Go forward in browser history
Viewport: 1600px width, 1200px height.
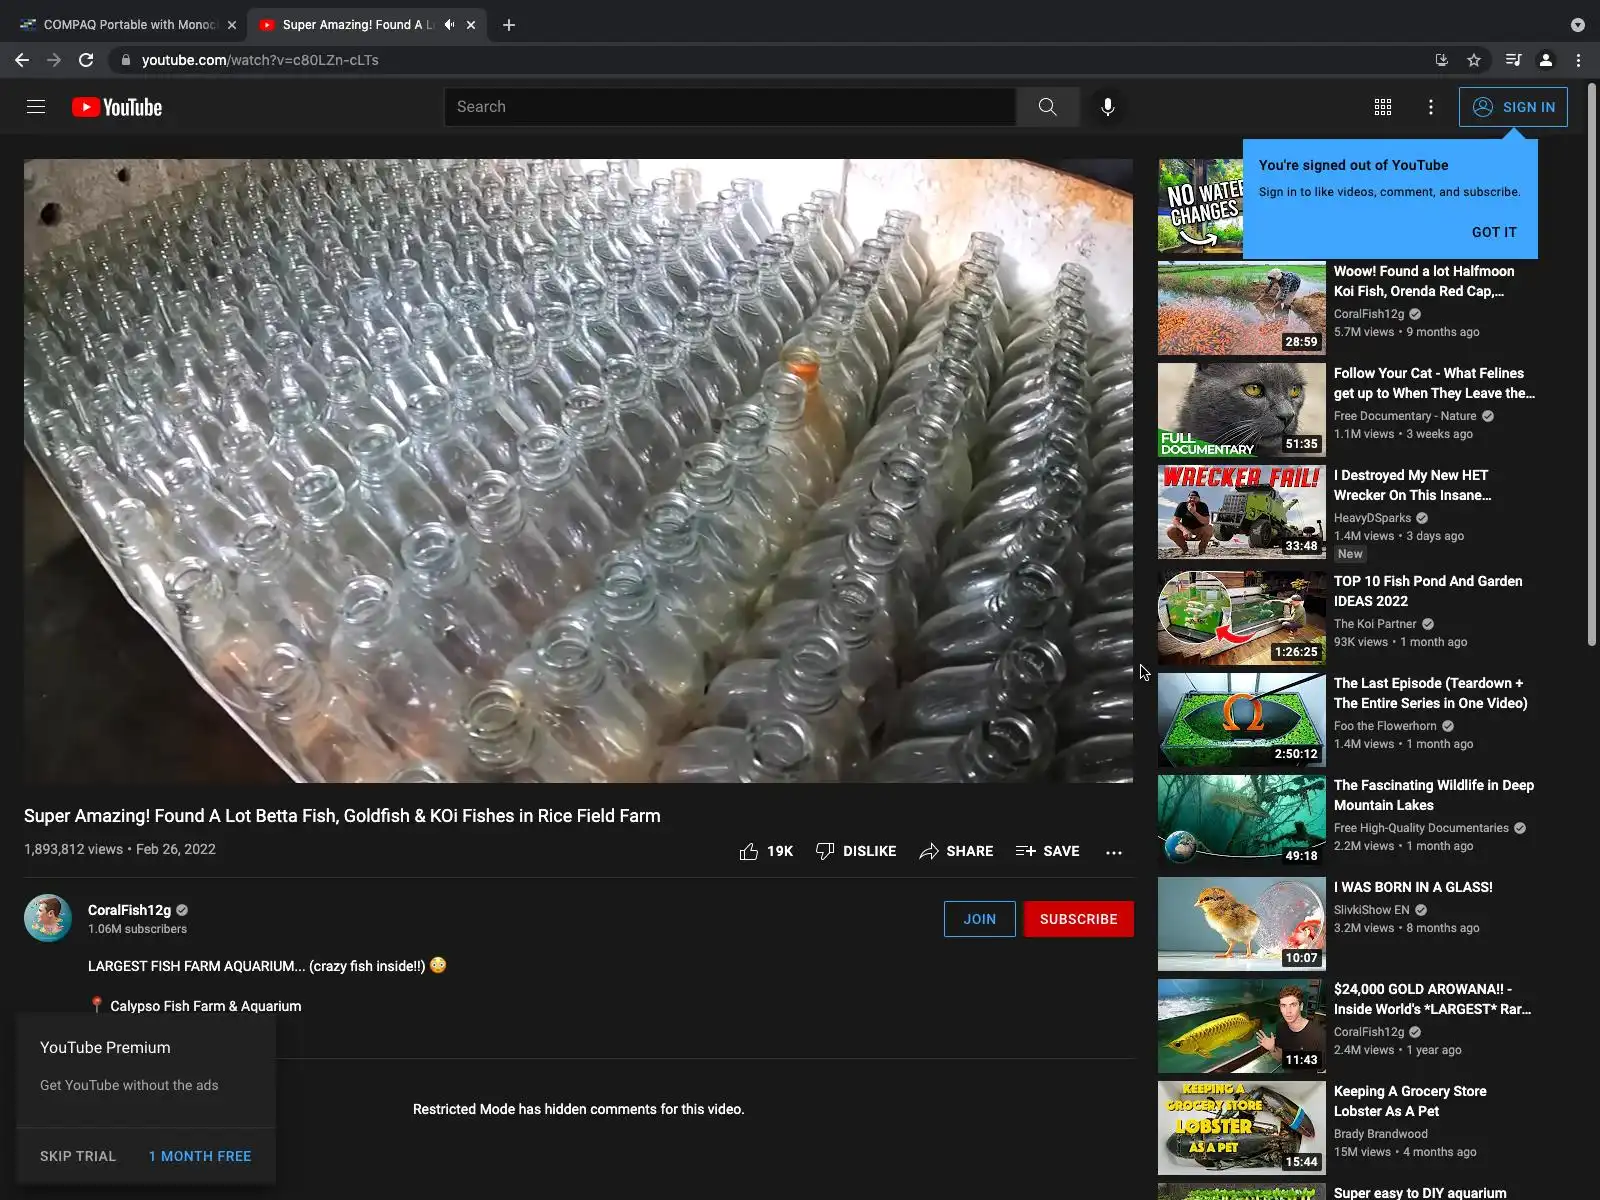point(54,60)
